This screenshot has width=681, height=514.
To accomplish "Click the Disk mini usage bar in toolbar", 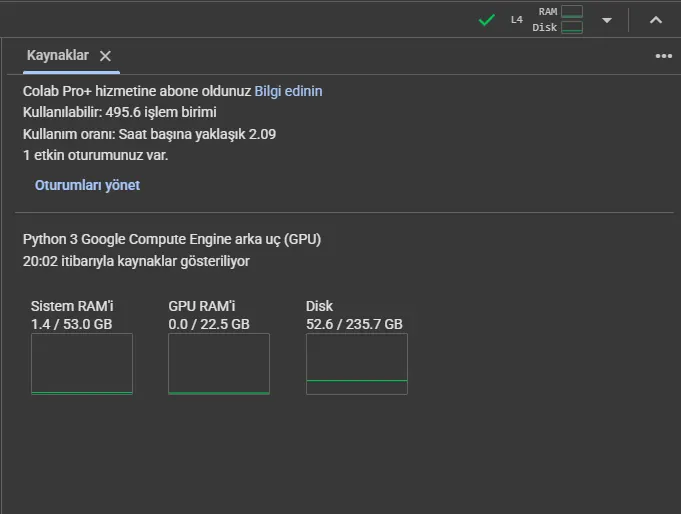I will coord(571,28).
